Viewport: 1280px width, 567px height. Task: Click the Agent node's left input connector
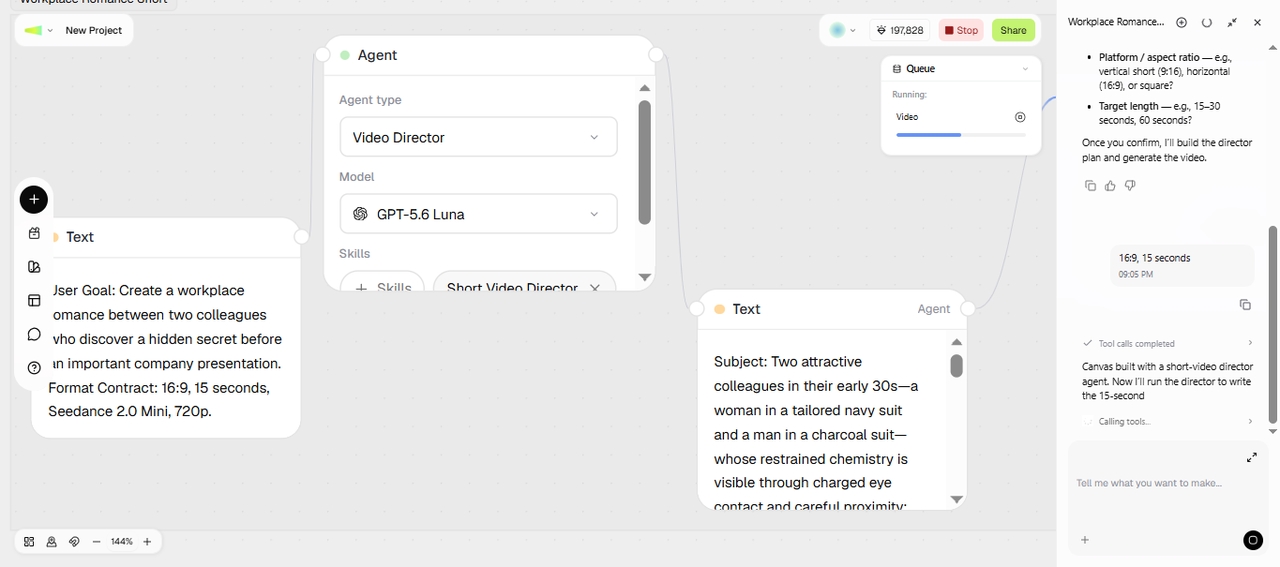(323, 55)
